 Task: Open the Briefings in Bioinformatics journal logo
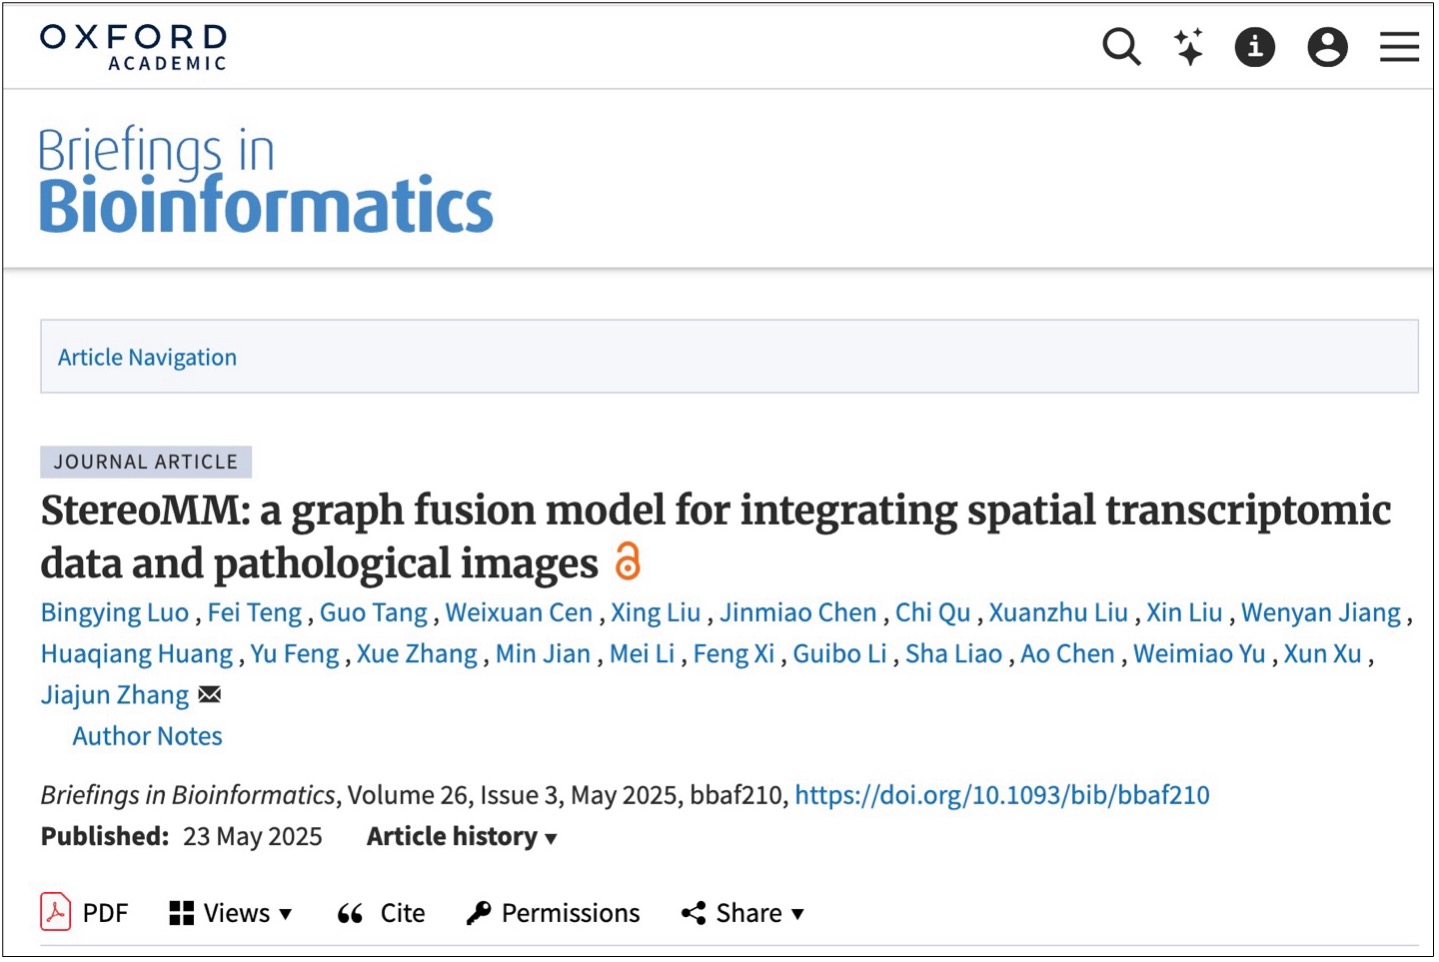click(265, 180)
